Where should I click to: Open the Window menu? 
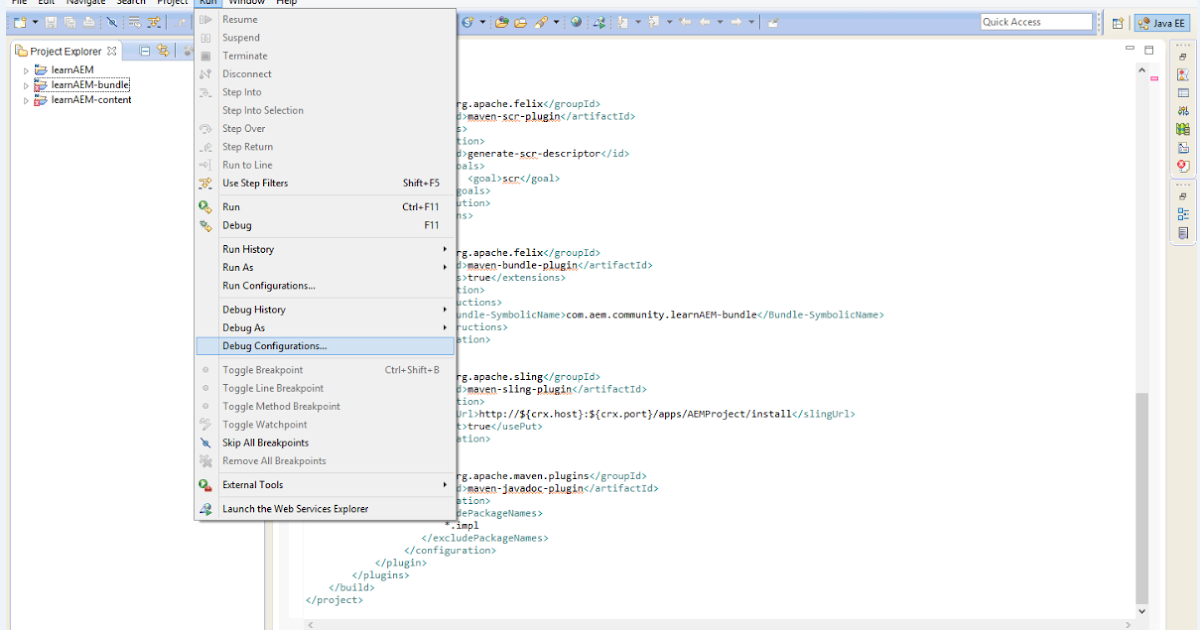pyautogui.click(x=246, y=3)
